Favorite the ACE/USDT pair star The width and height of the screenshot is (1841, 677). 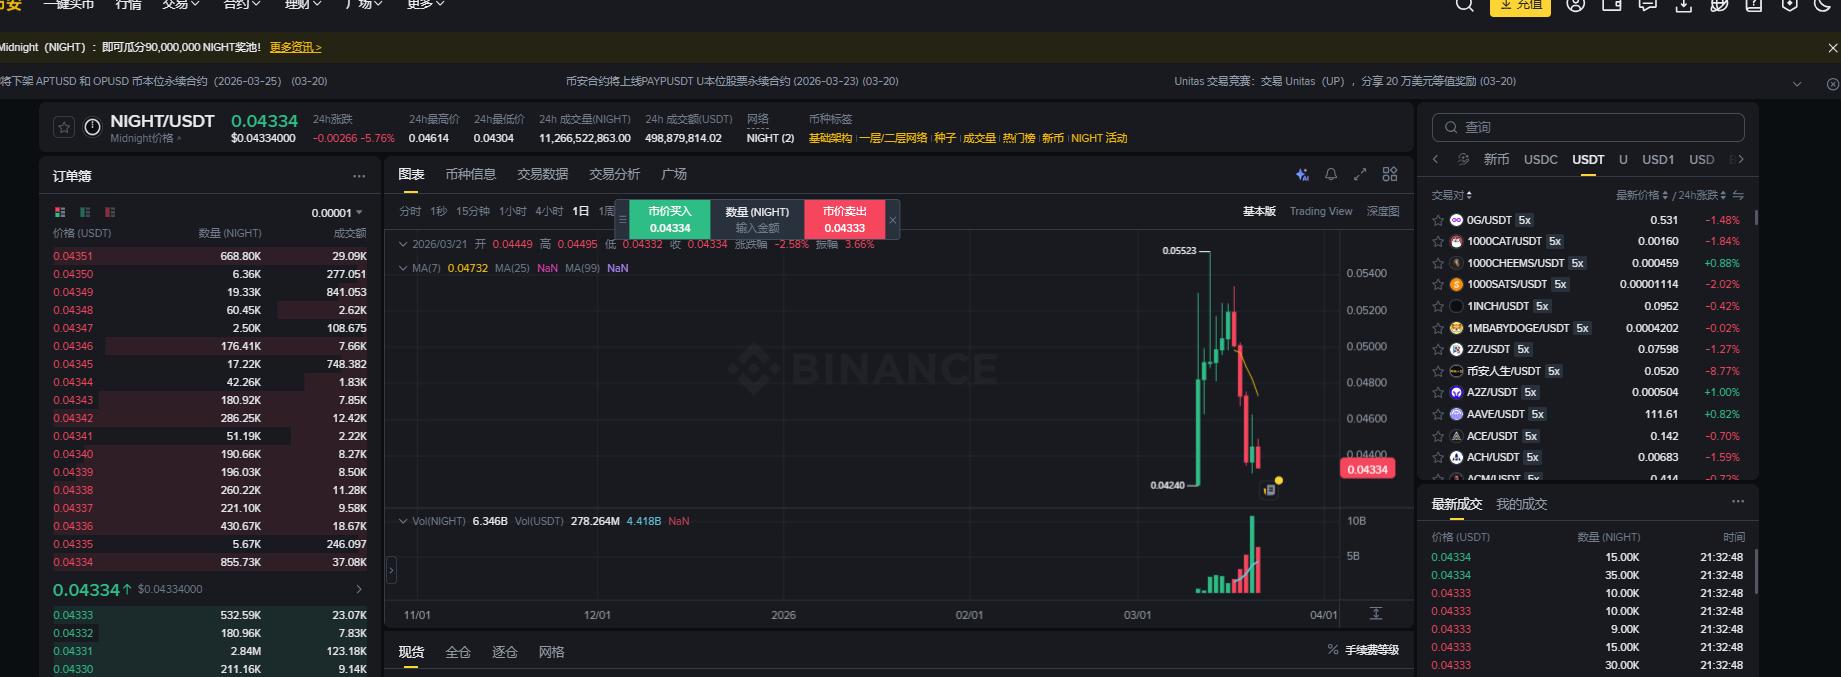point(1438,436)
